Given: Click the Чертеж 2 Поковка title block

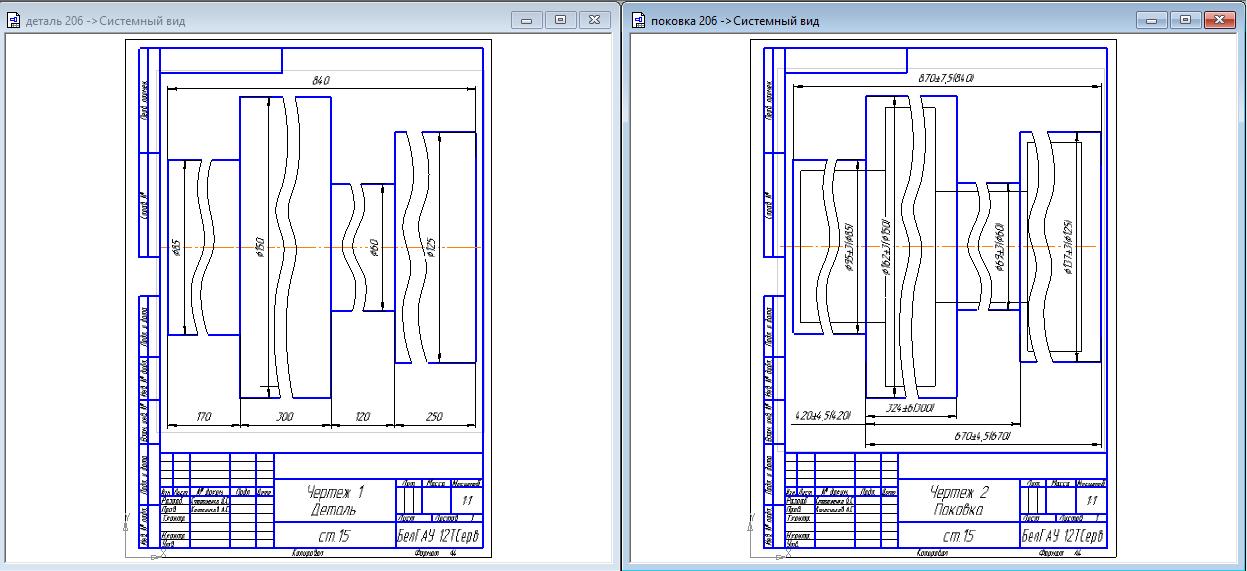Looking at the screenshot, I should pyautogui.click(x=959, y=500).
